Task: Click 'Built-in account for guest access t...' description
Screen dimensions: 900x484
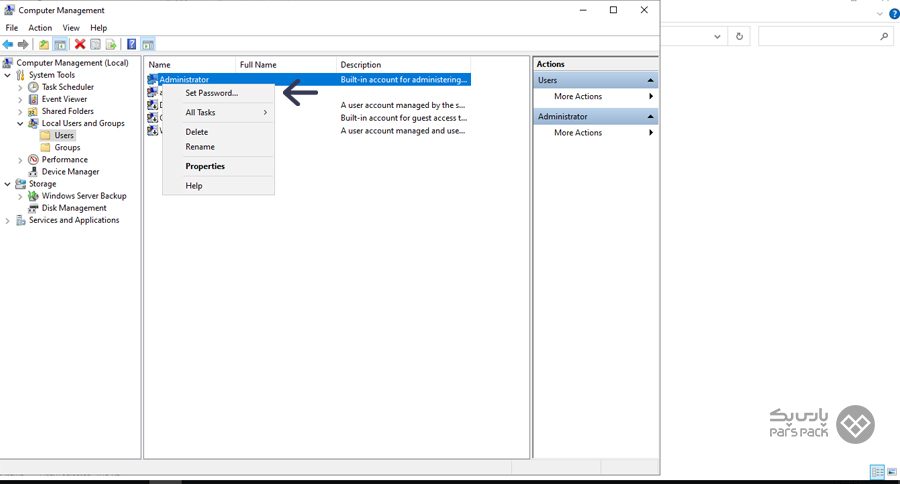Action: pyautogui.click(x=404, y=118)
